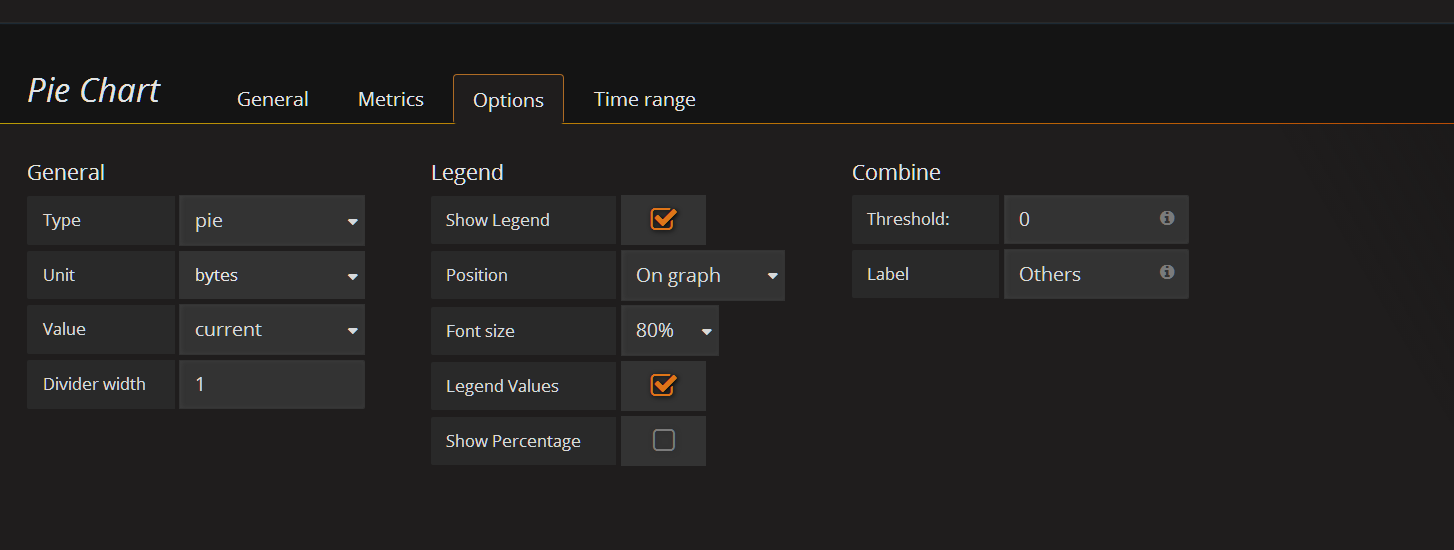The height and width of the screenshot is (550, 1454).
Task: Expand the Font size dropdown at 80%
Action: pyautogui.click(x=669, y=331)
